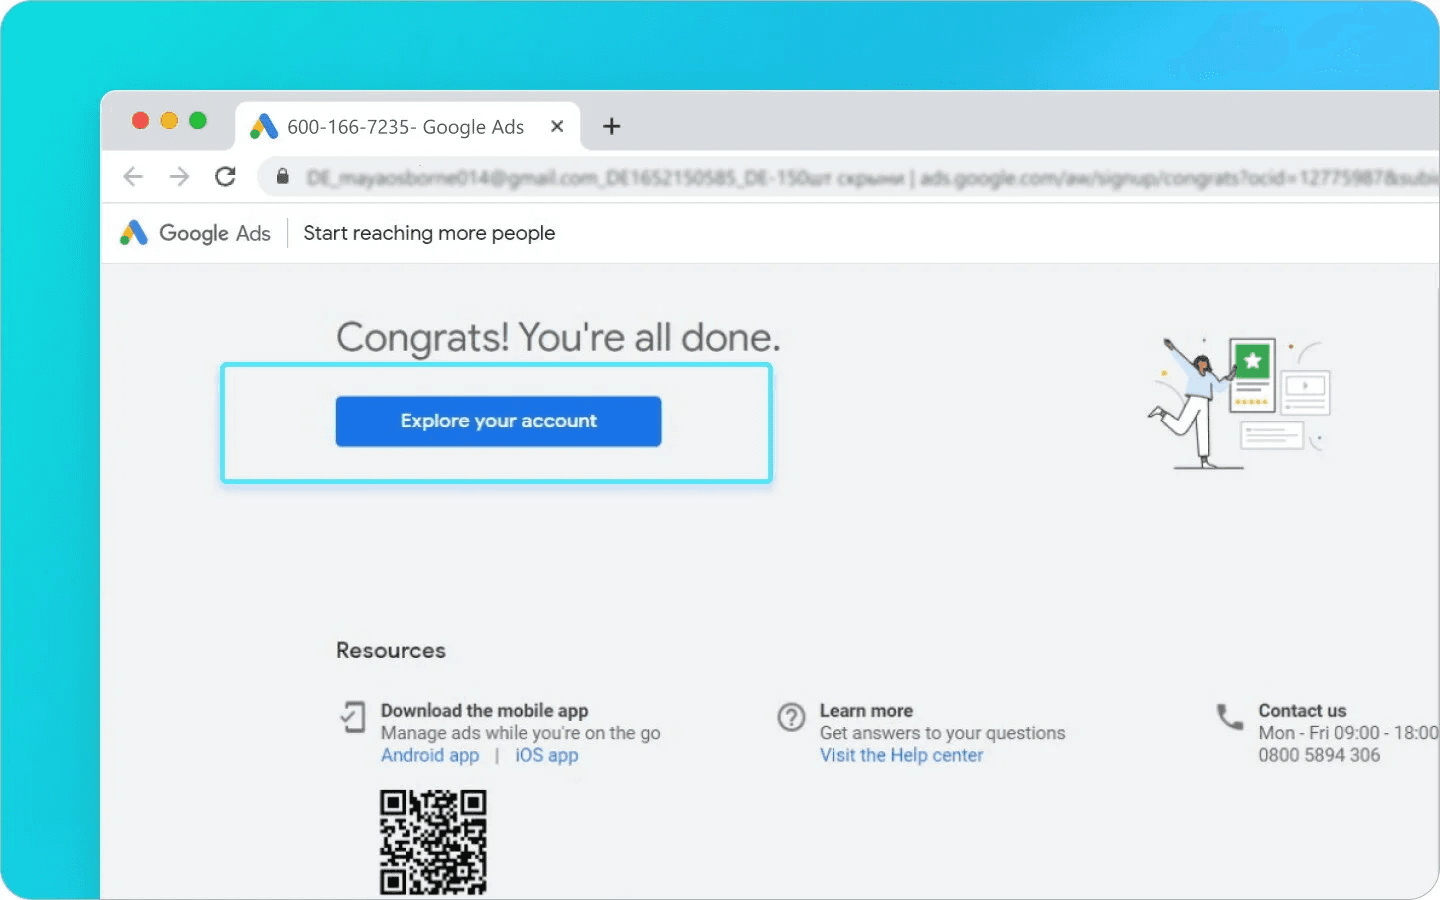Click the red close window button
Viewport: 1440px width, 900px height.
tap(141, 120)
